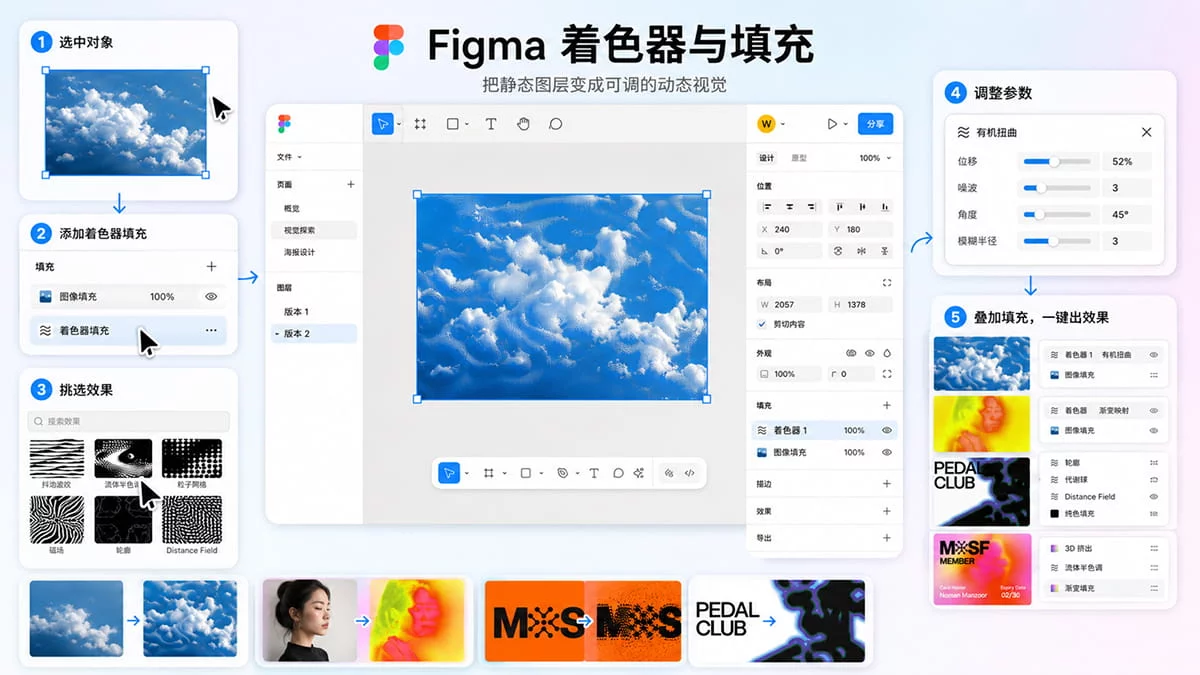Click the draw mode icon beside code icon
Screen dimensions: 1200x675
(x=669, y=473)
